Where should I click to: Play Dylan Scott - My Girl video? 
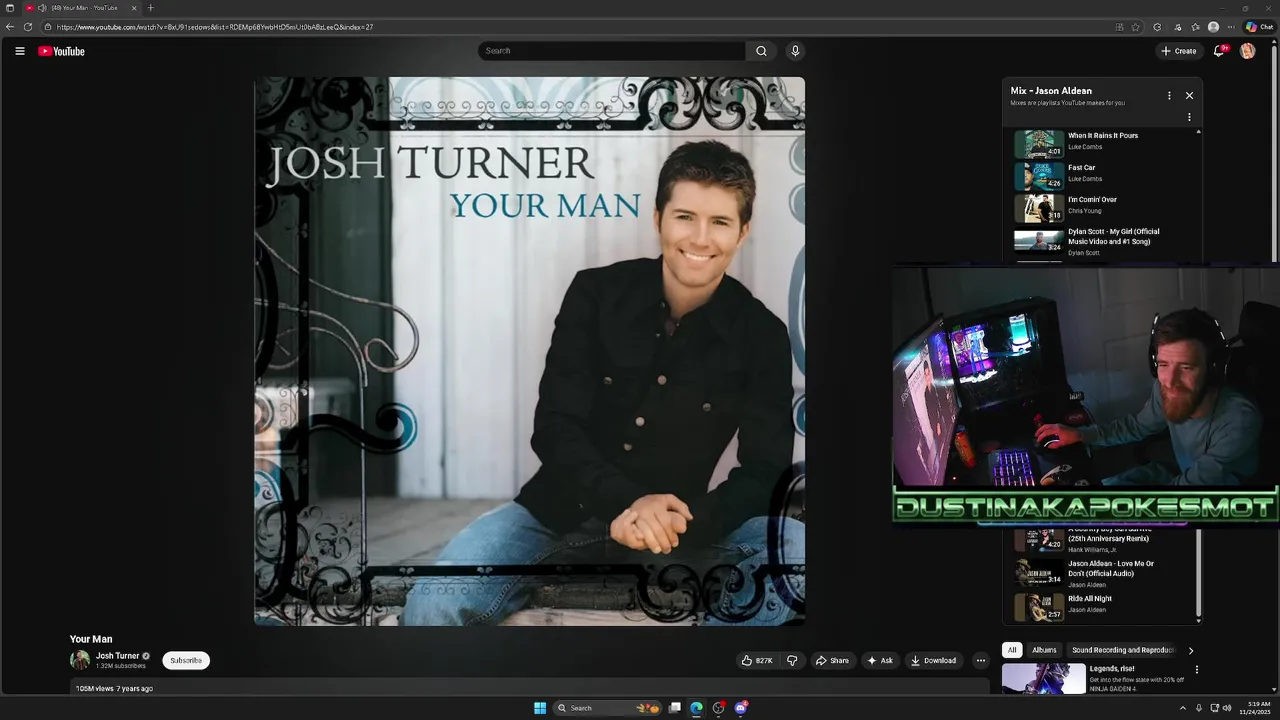[1113, 237]
